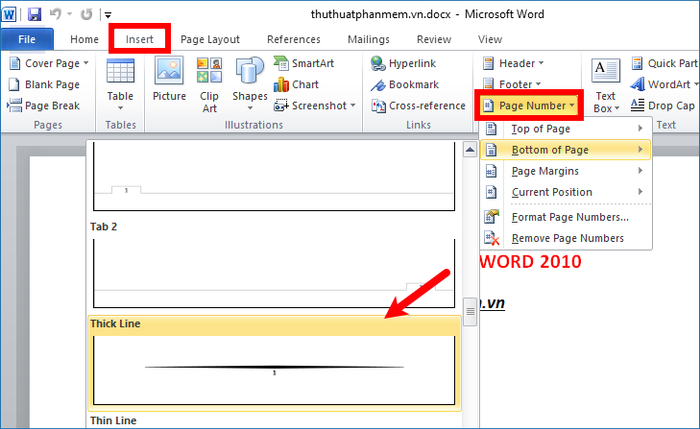The width and height of the screenshot is (700, 429).
Task: Insert a Page Break
Action: pos(43,106)
